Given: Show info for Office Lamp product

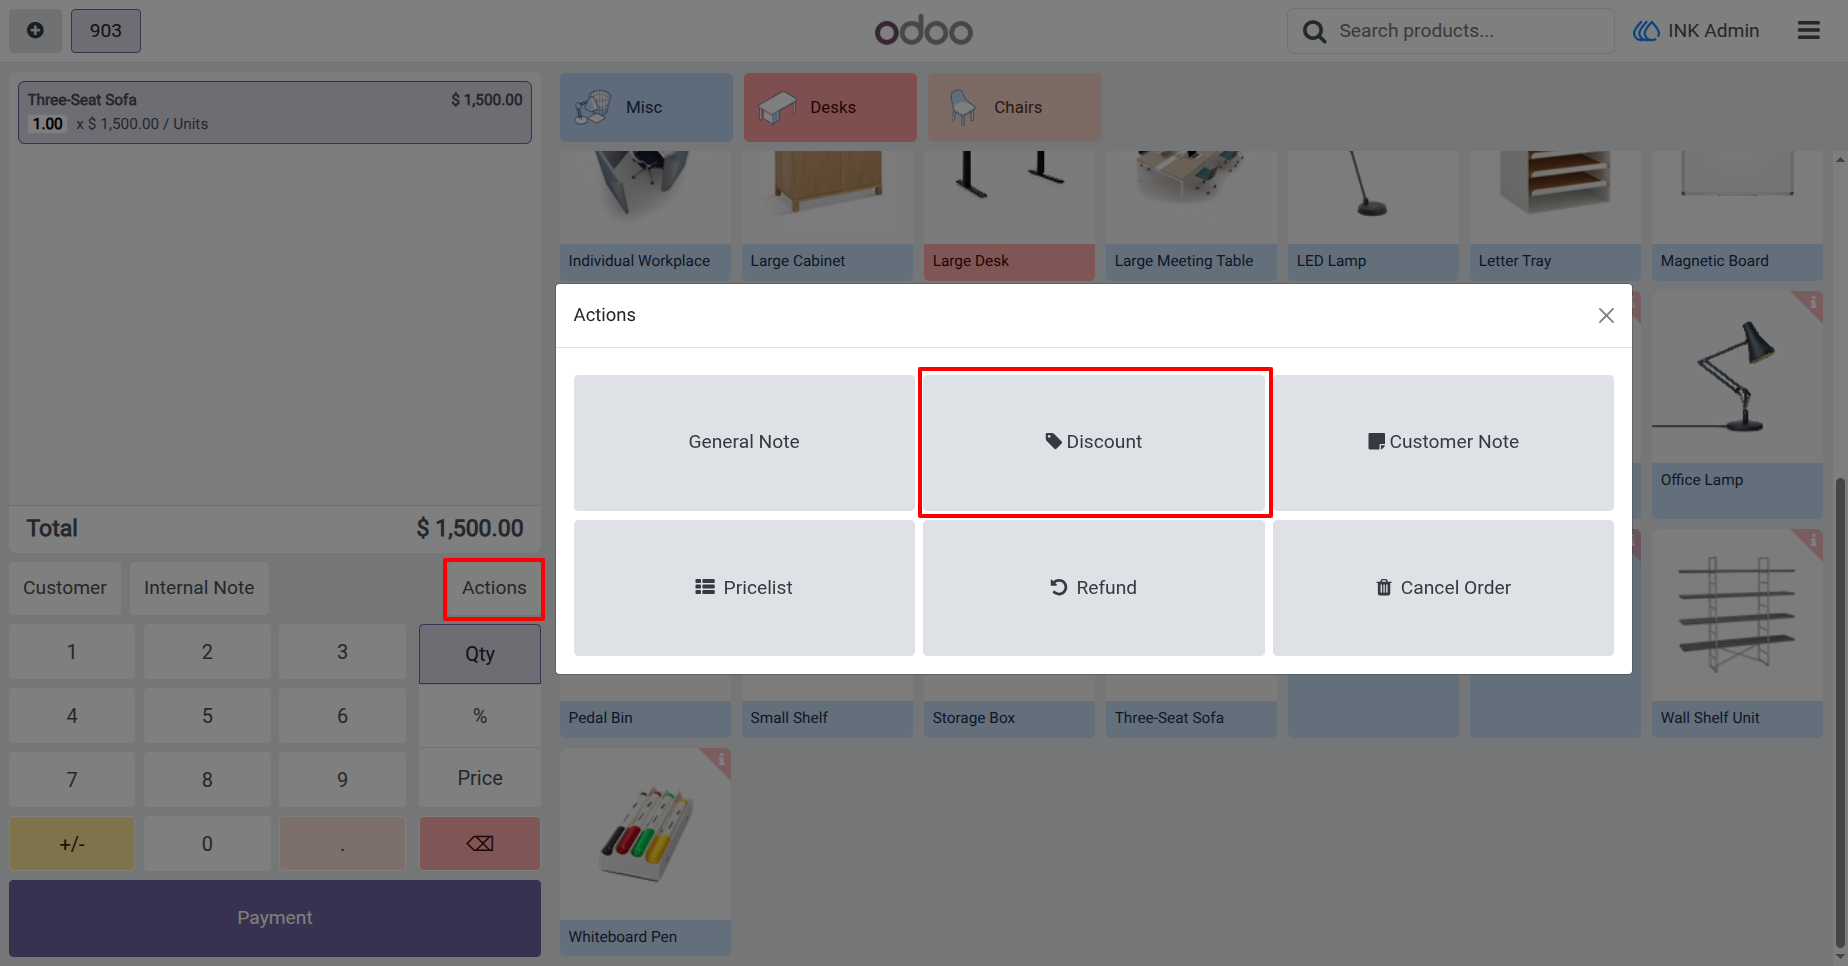Looking at the screenshot, I should click(x=1811, y=302).
